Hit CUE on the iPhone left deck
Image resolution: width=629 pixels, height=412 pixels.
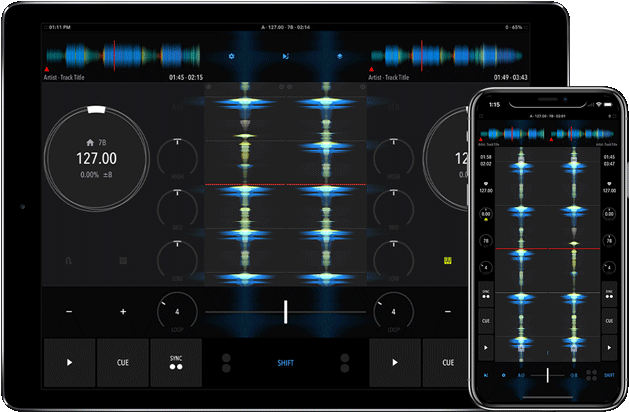pos(486,321)
